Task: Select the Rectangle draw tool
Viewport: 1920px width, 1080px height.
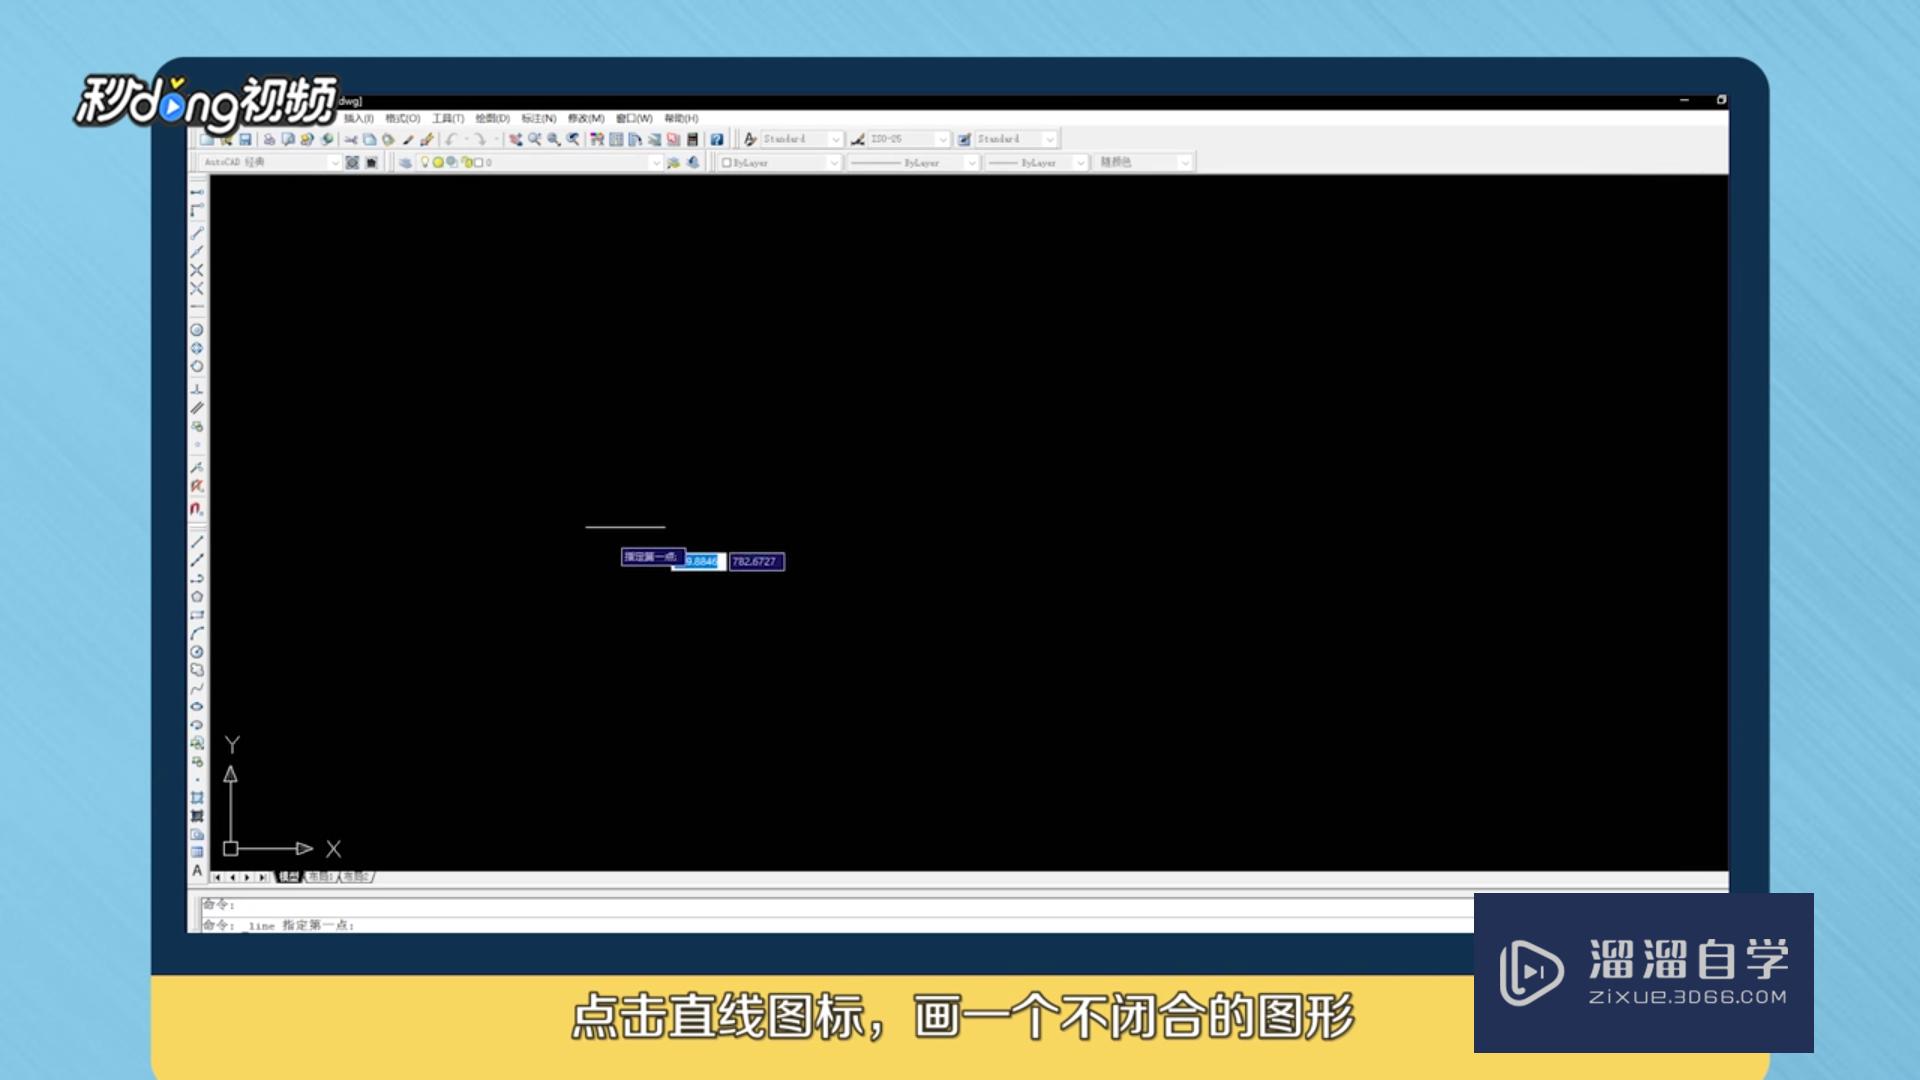Action: [197, 615]
